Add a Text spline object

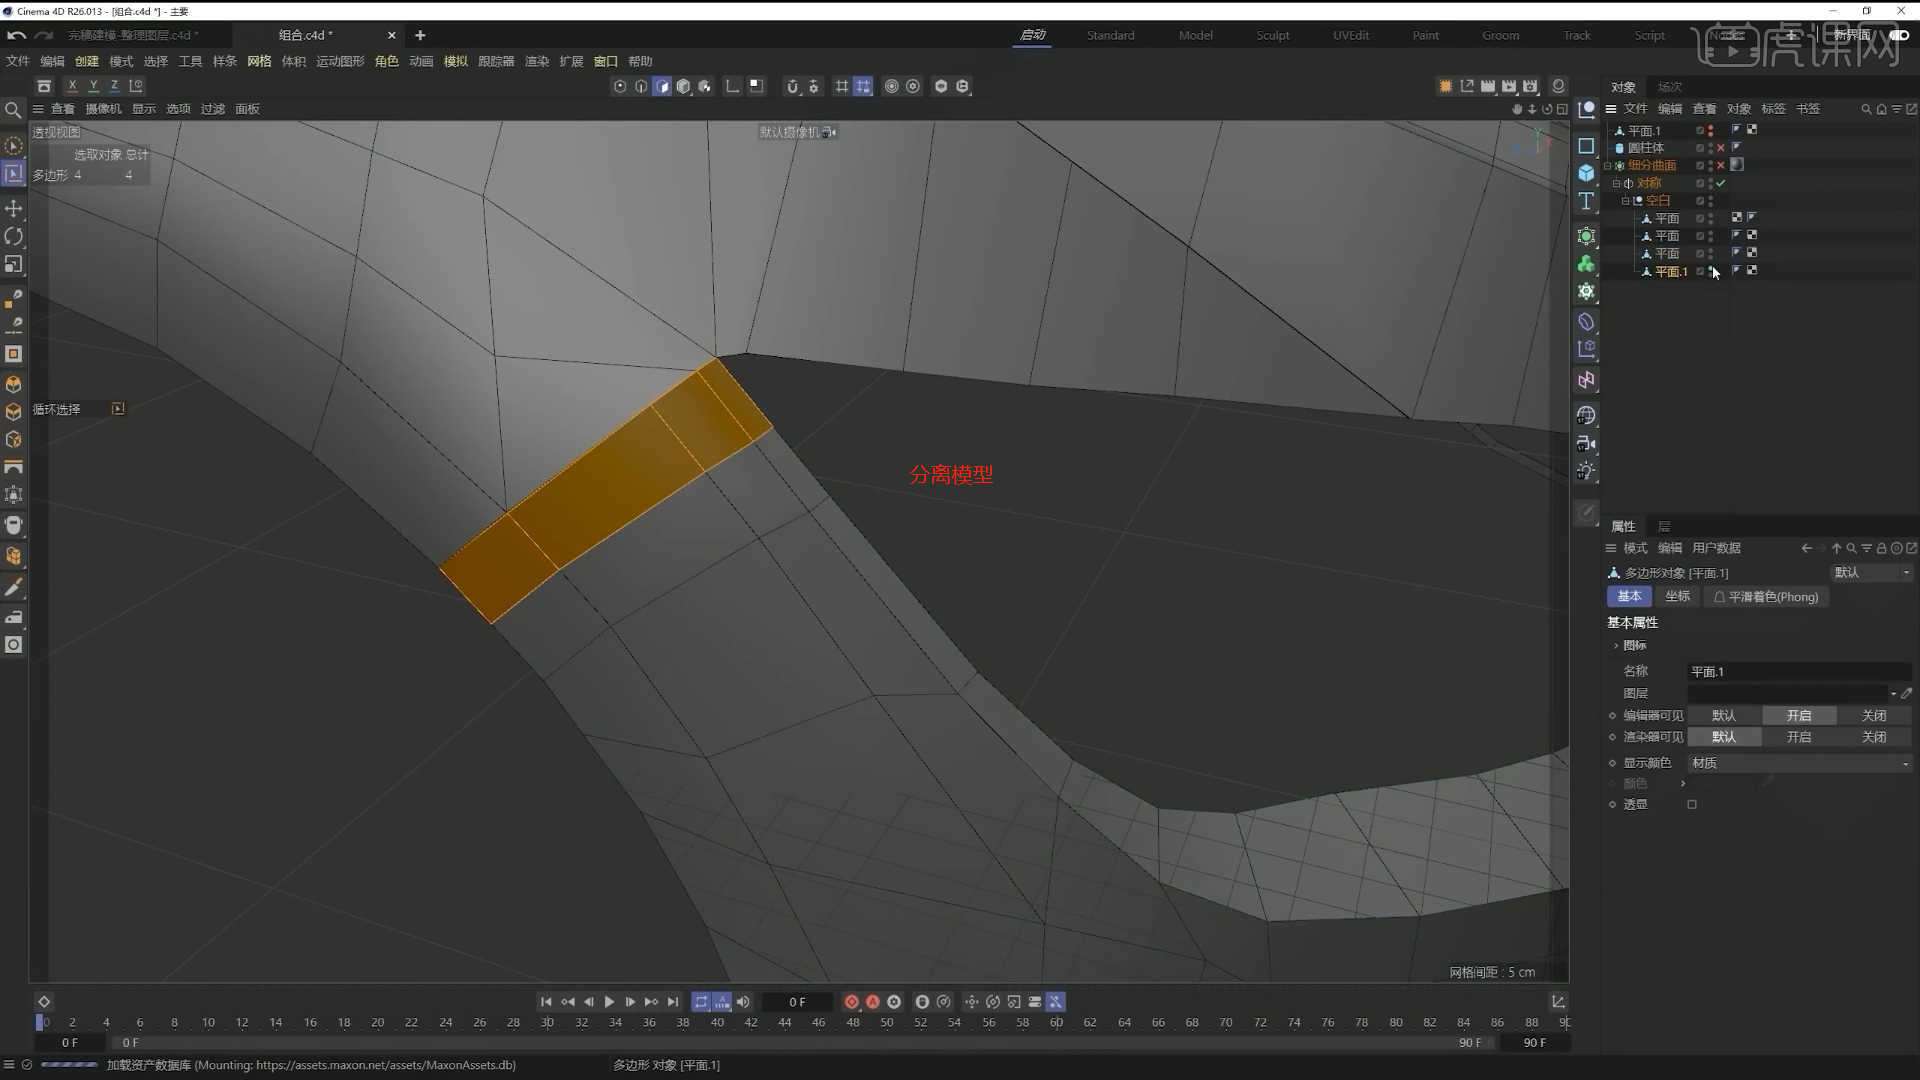point(1586,201)
